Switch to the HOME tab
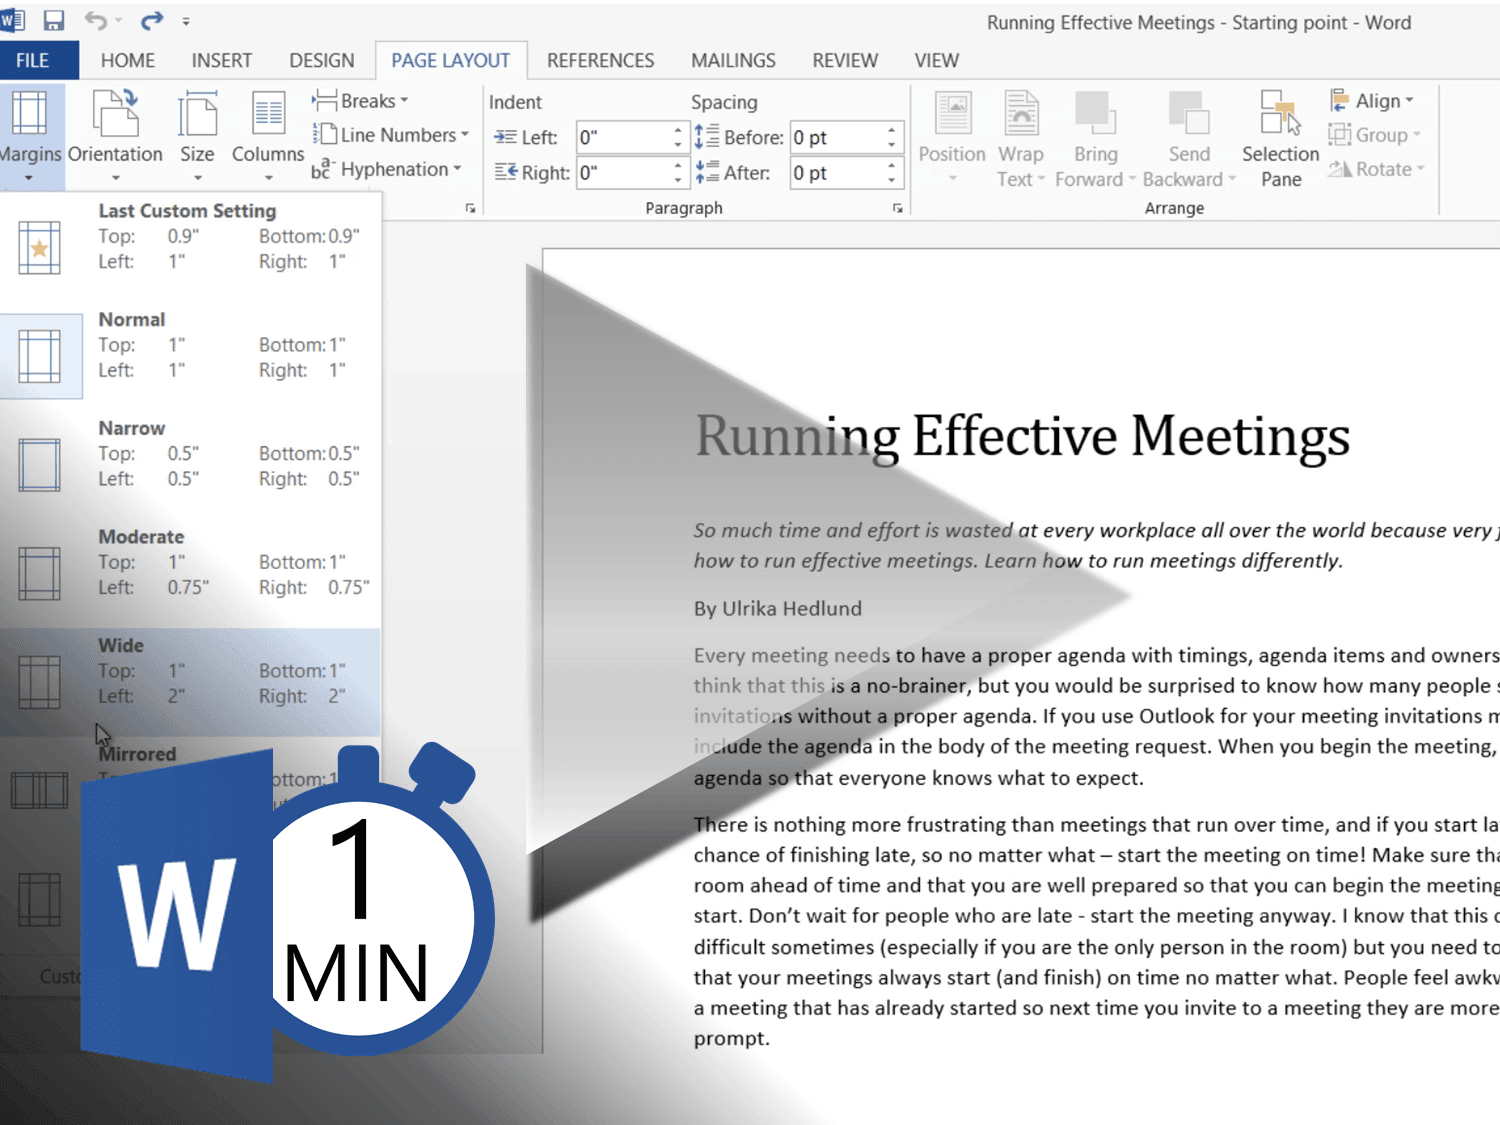This screenshot has height=1125, width=1500. [x=128, y=60]
